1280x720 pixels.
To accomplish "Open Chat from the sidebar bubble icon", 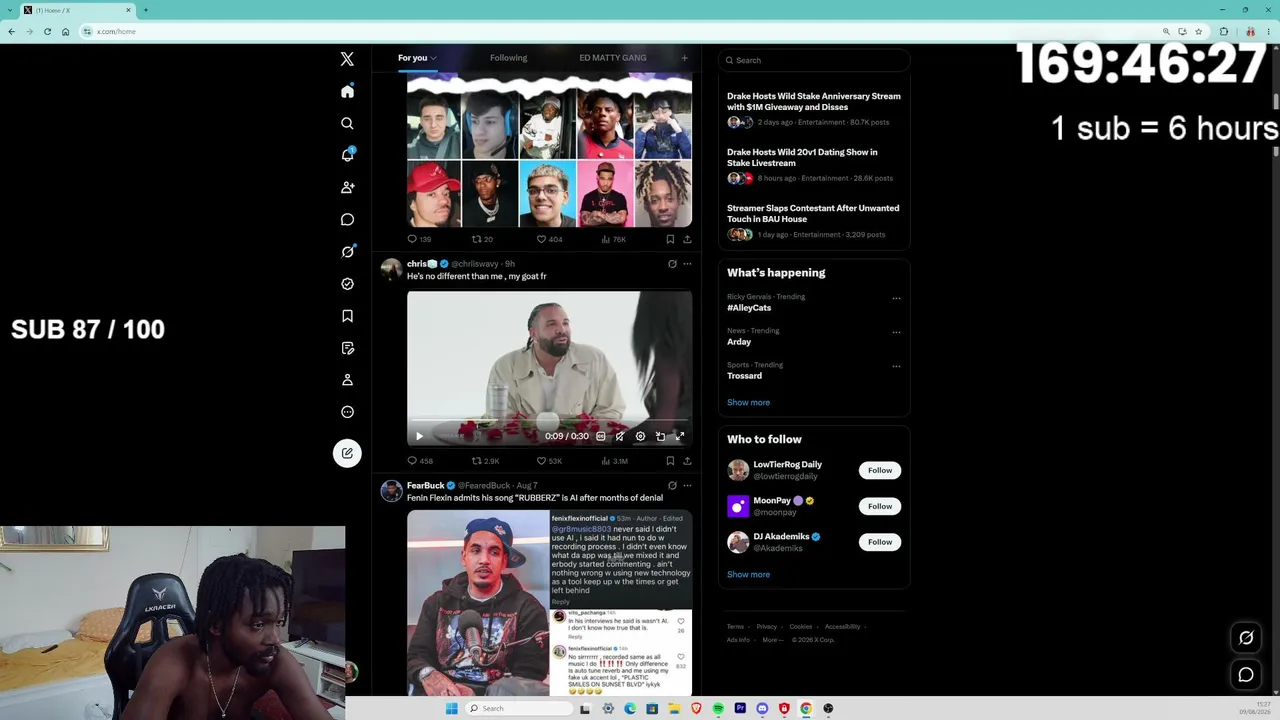I will (347, 219).
